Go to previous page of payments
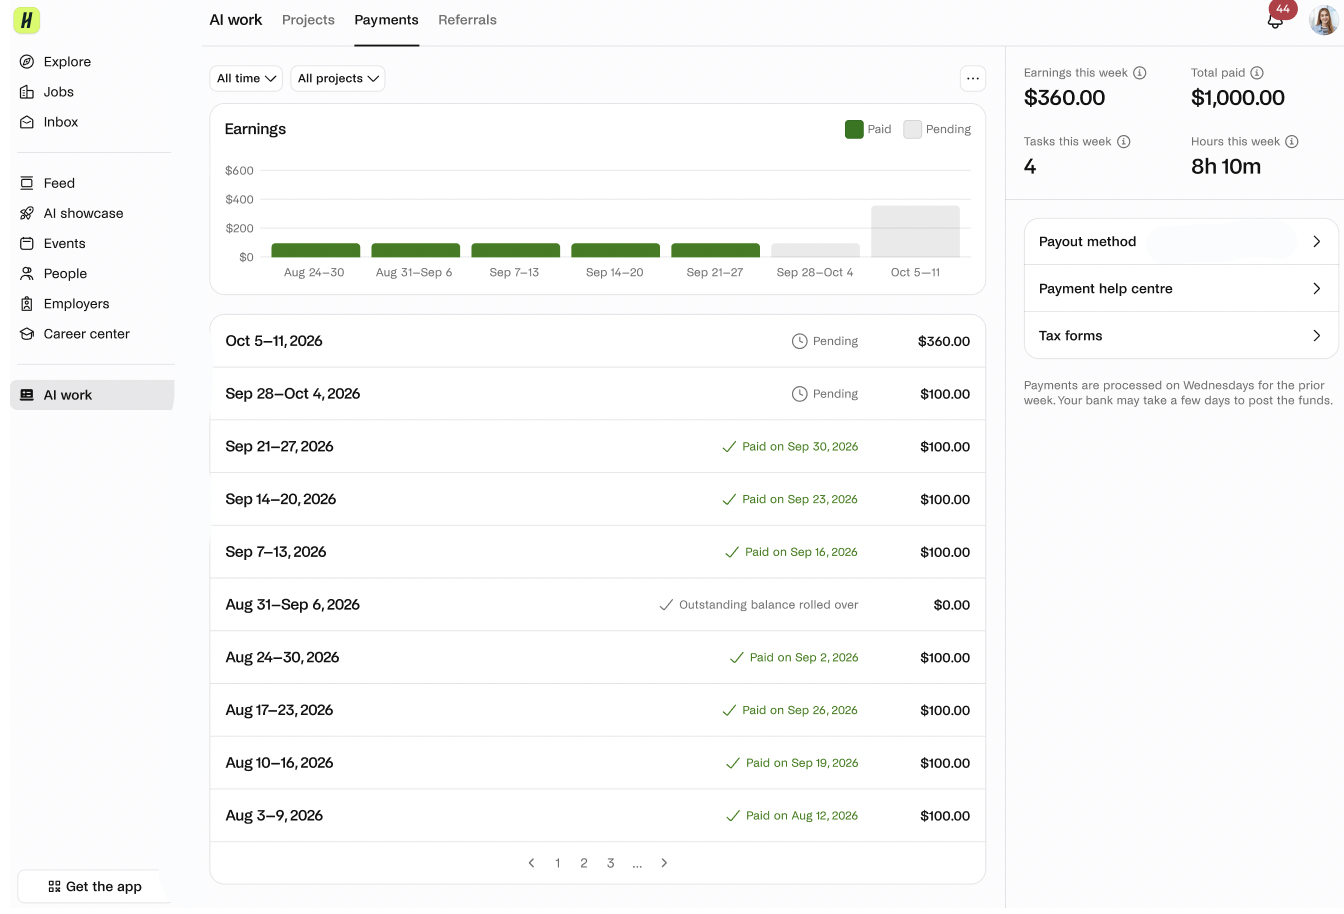Viewport: 1344px width, 914px height. pos(531,863)
